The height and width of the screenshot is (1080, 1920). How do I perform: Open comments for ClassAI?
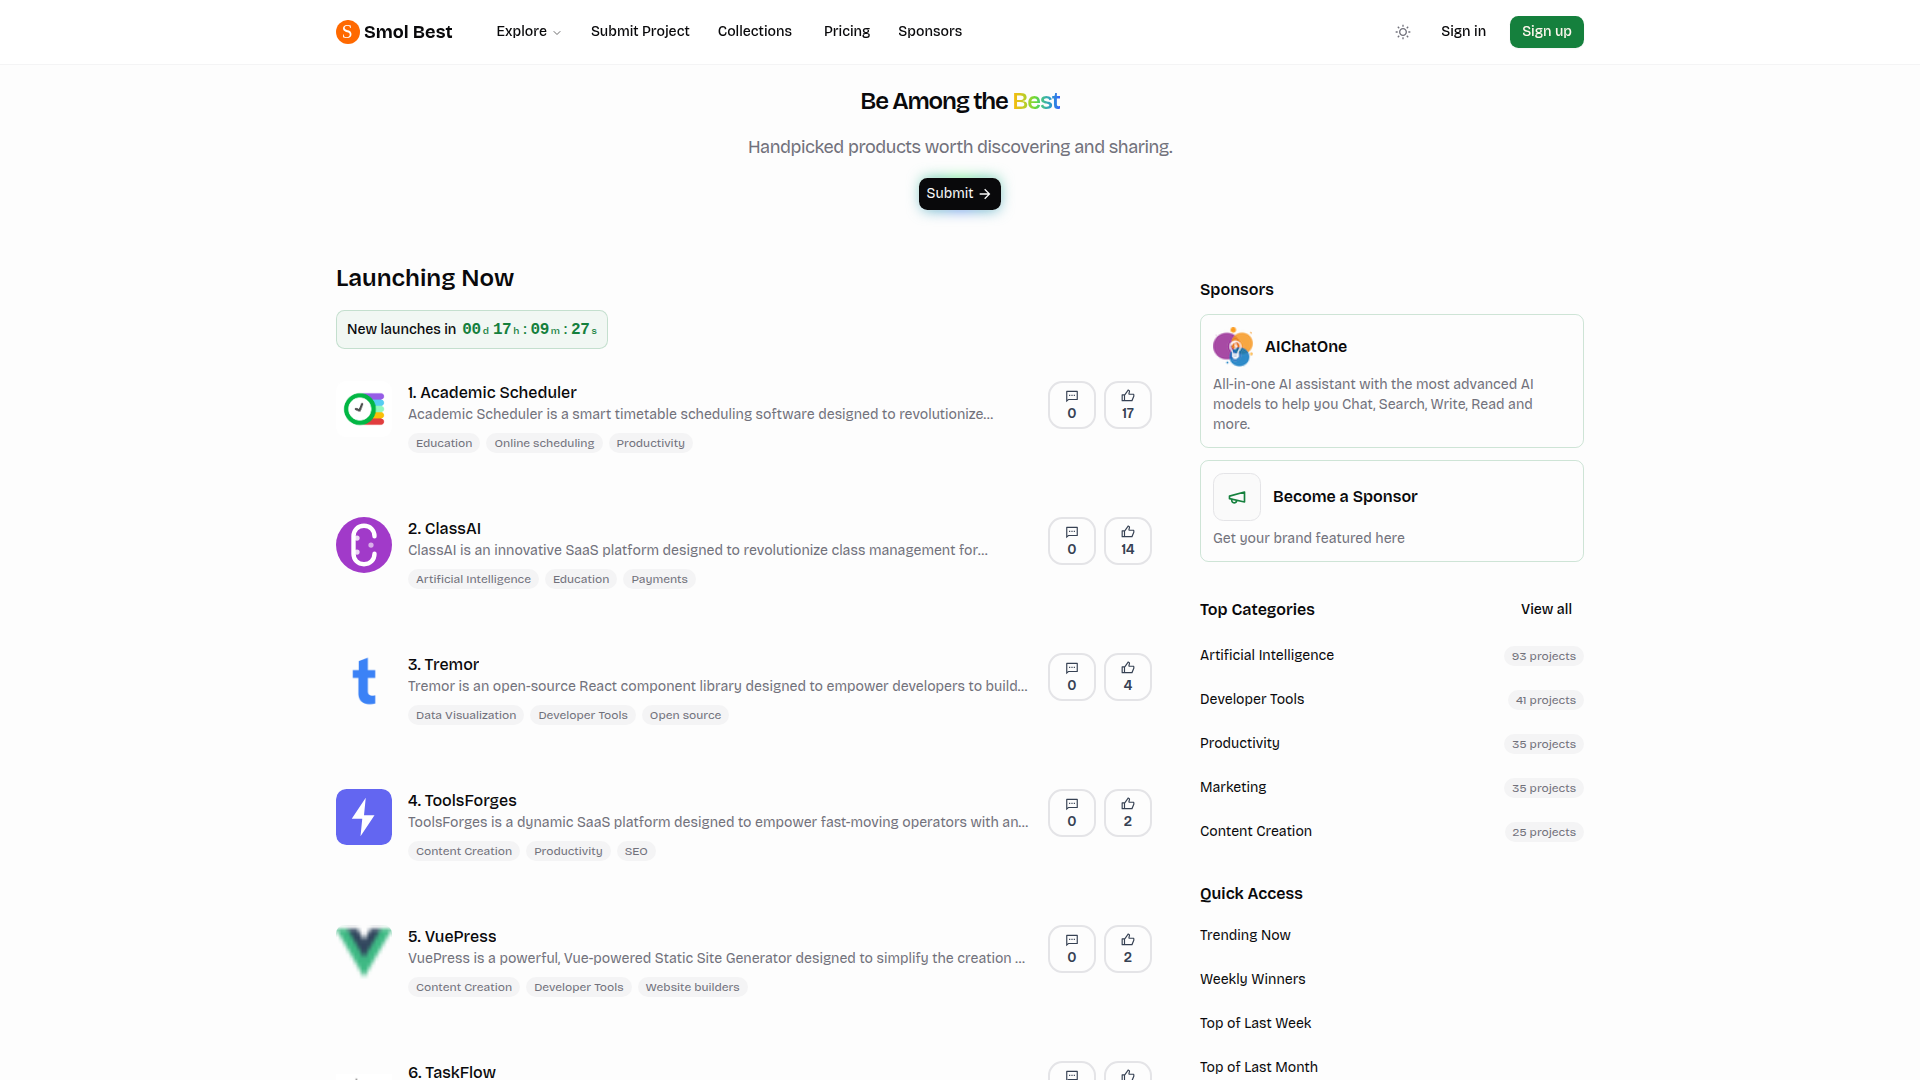[1072, 541]
